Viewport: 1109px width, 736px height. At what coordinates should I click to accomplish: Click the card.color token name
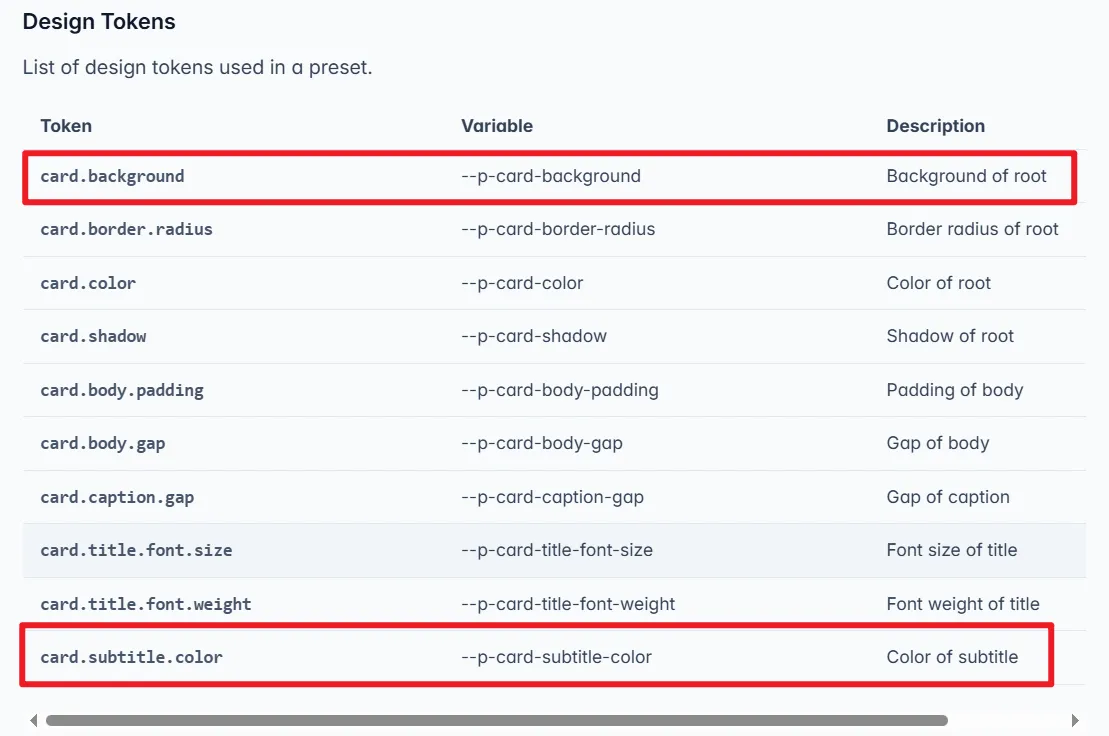[x=88, y=283]
